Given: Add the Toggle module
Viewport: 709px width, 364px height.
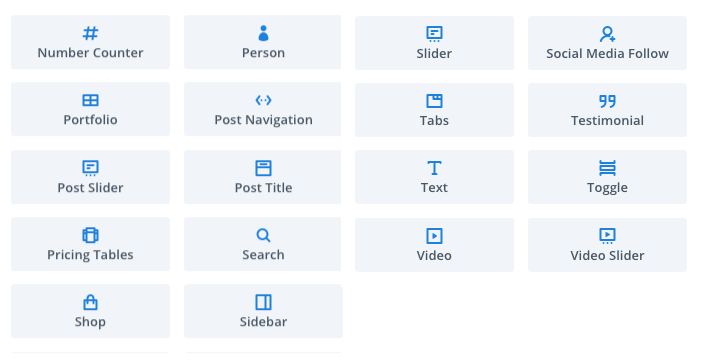Looking at the screenshot, I should click(607, 177).
